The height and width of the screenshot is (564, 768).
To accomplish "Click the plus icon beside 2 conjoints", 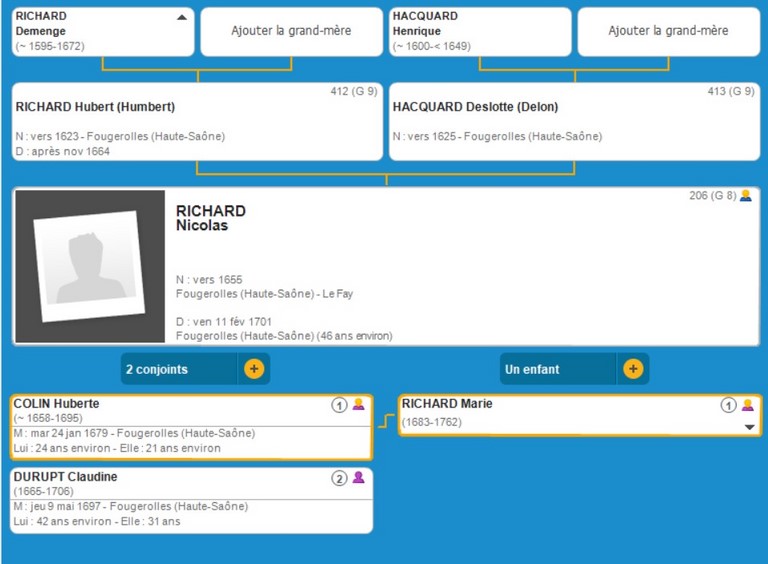I will (x=254, y=369).
